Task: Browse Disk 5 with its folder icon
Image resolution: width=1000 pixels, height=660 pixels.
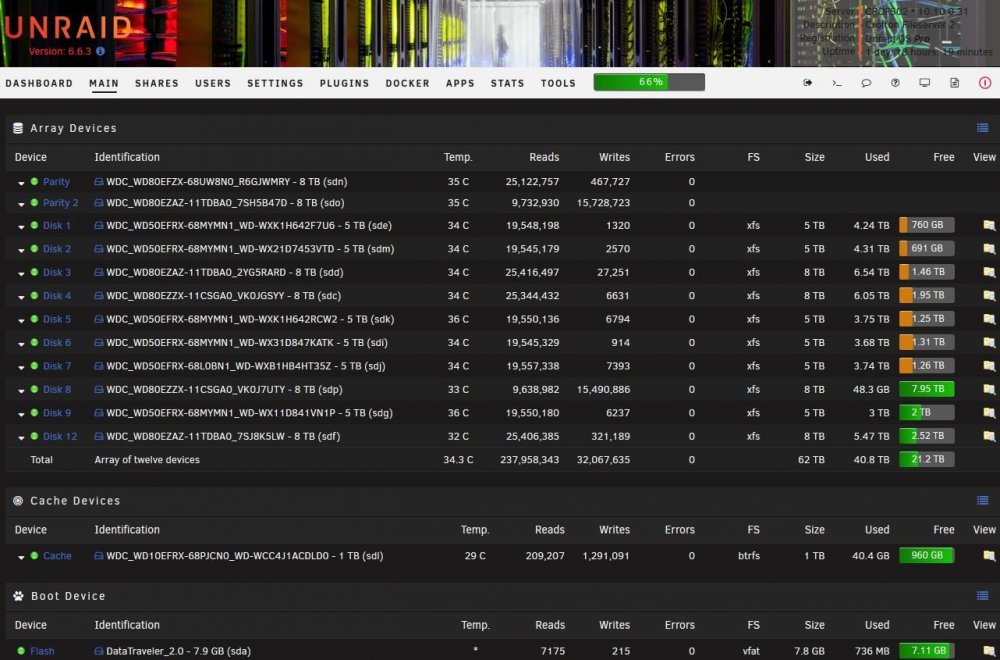Action: click(989, 319)
